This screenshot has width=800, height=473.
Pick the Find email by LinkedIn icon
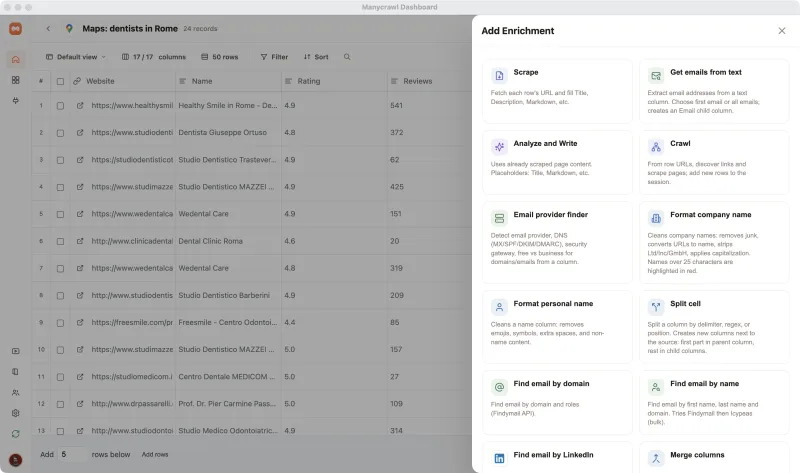[499, 458]
